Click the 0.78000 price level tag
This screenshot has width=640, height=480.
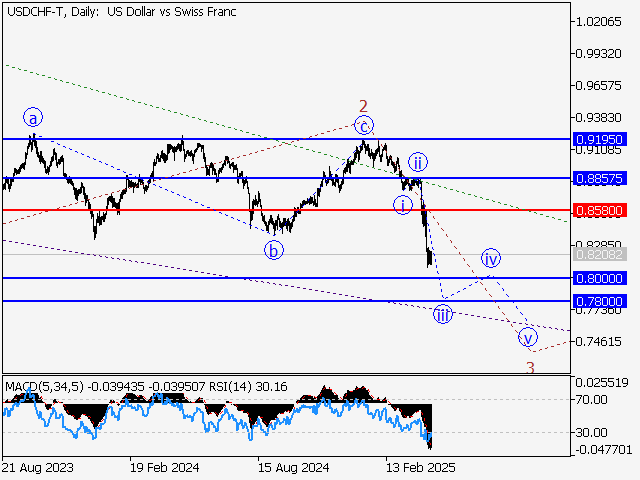coord(600,301)
